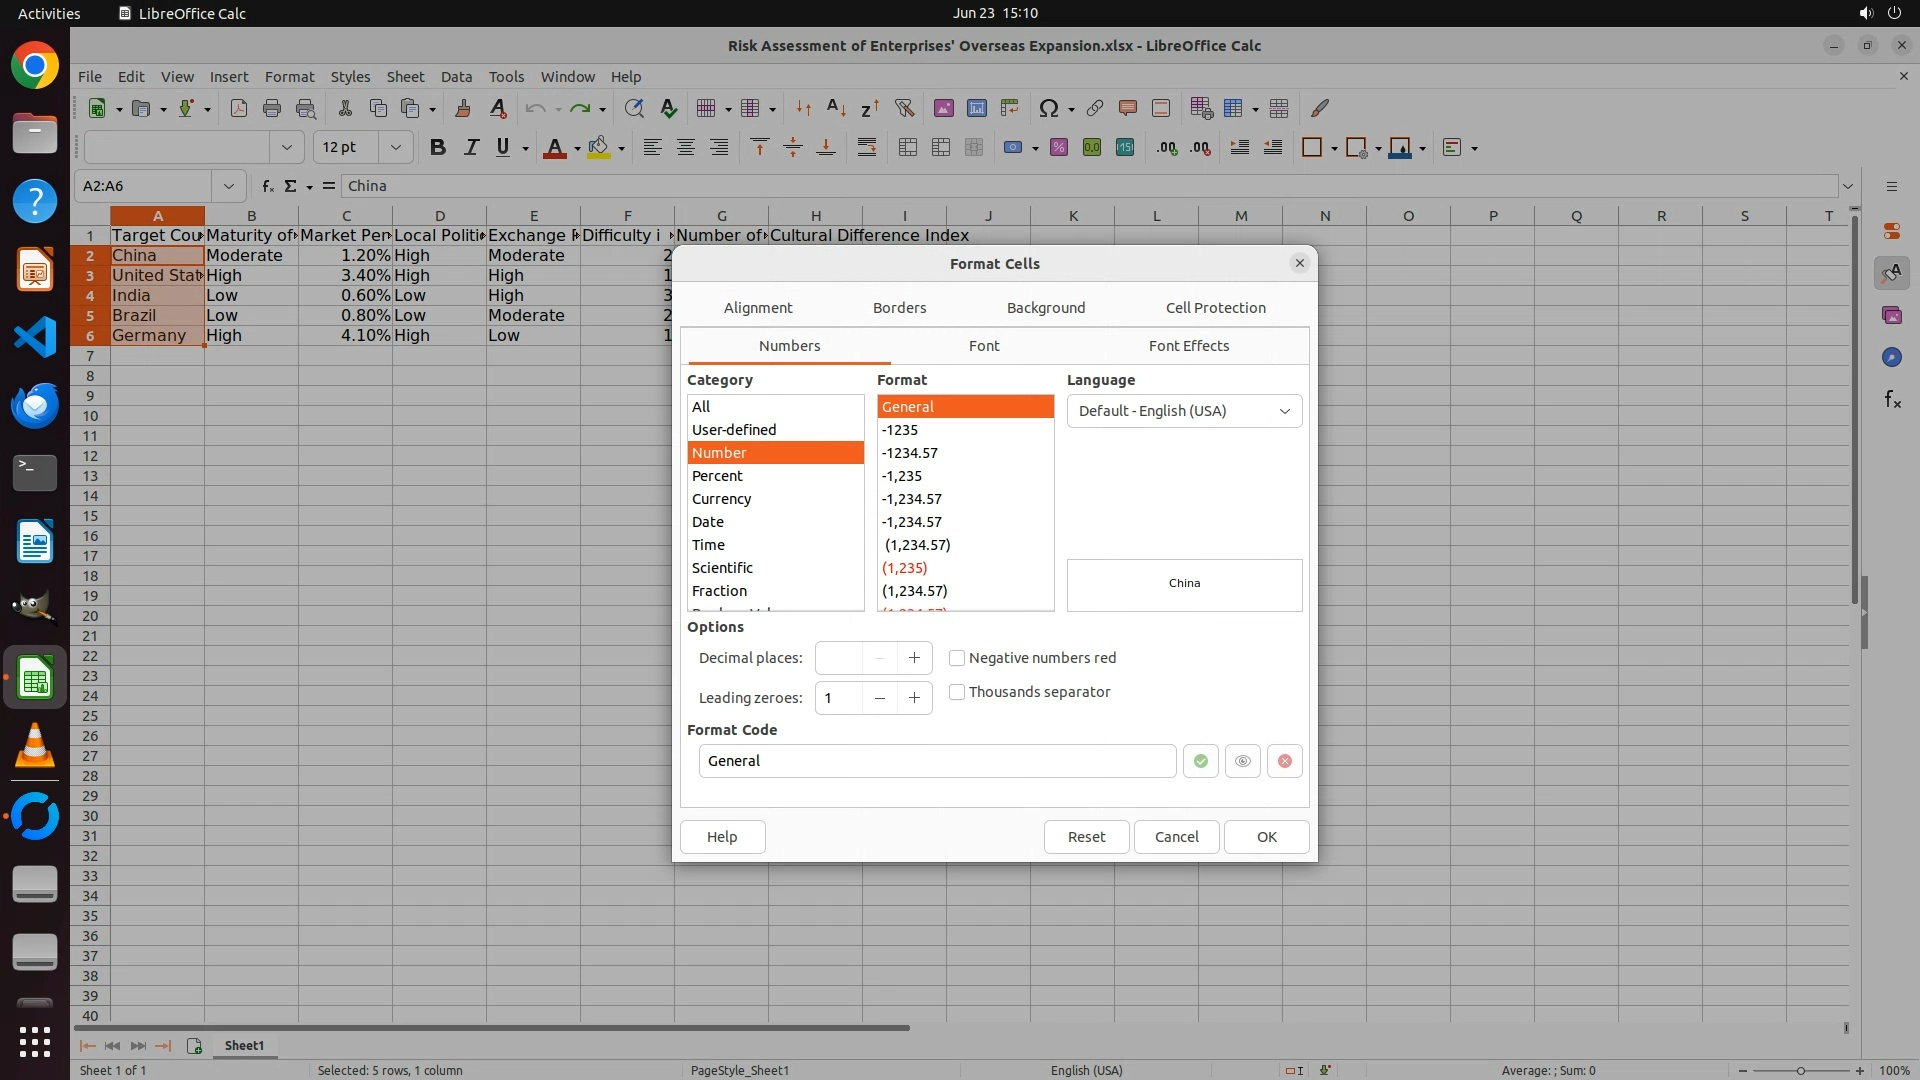Enable Negative numbers red checkbox
This screenshot has width=1920, height=1080.
tap(957, 658)
